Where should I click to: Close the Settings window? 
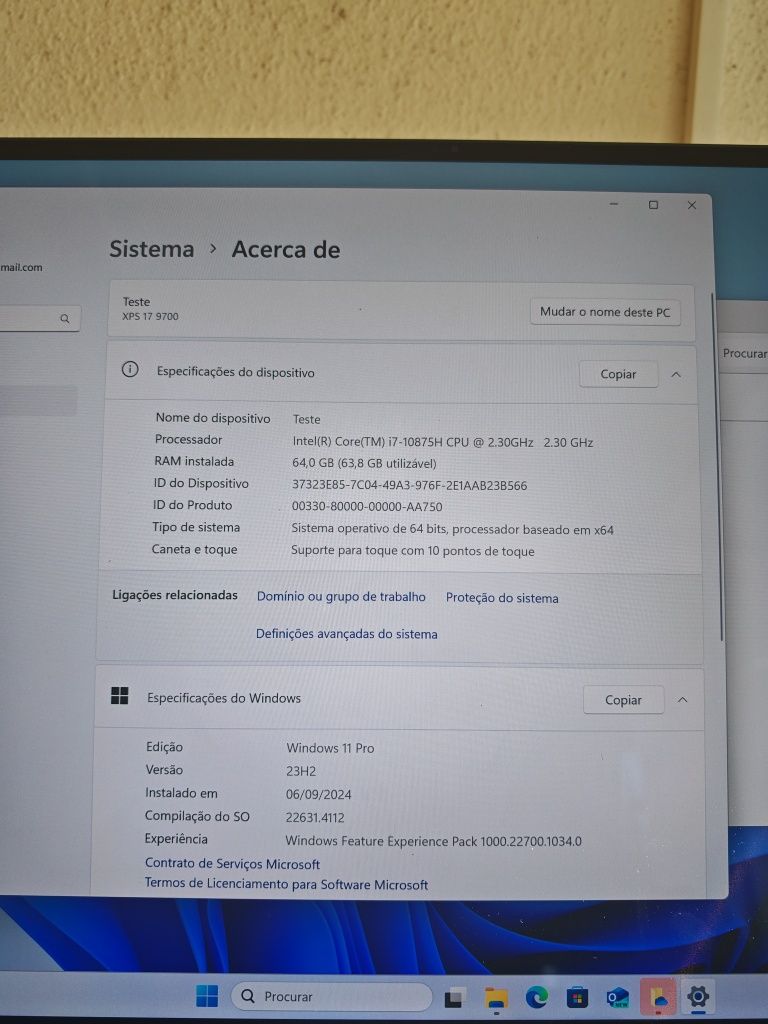click(x=692, y=205)
